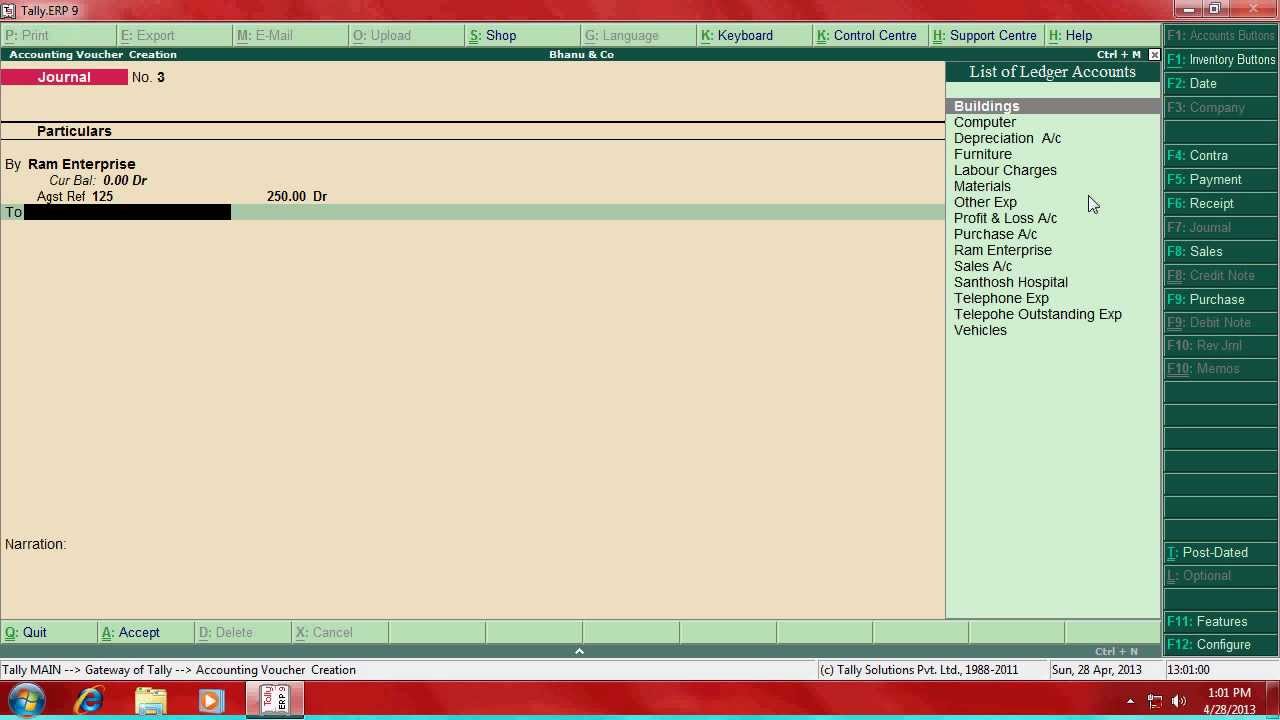
Task: Open F12: Configure
Action: tap(1221, 644)
